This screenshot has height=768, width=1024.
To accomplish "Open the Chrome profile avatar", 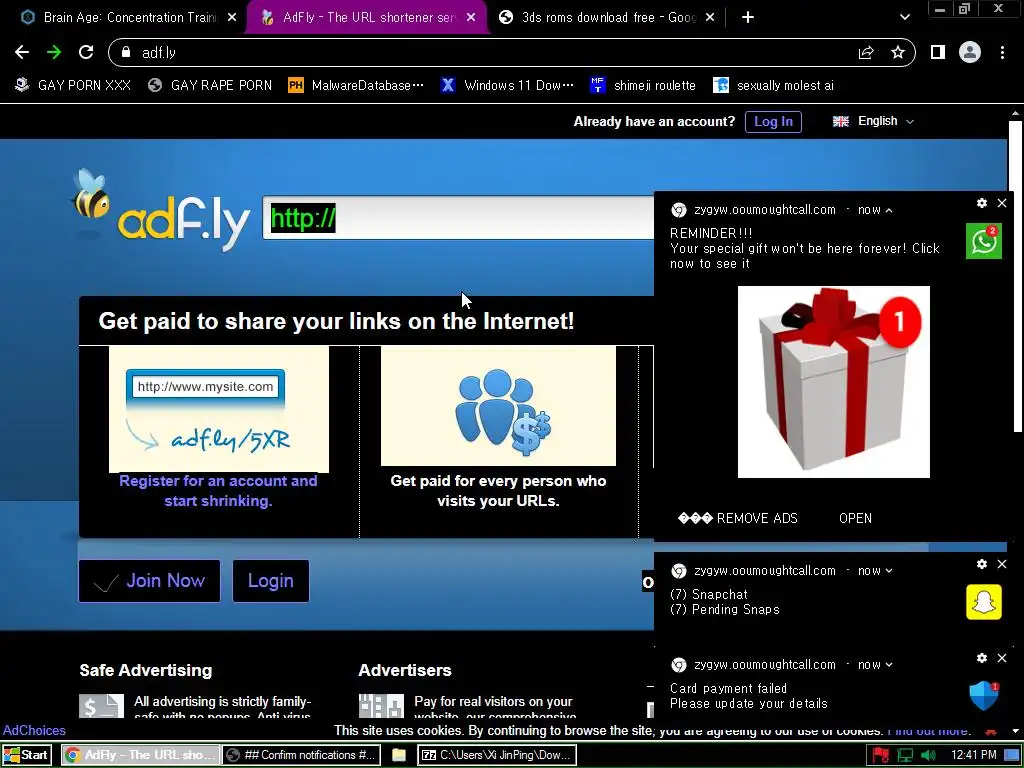I will click(970, 52).
